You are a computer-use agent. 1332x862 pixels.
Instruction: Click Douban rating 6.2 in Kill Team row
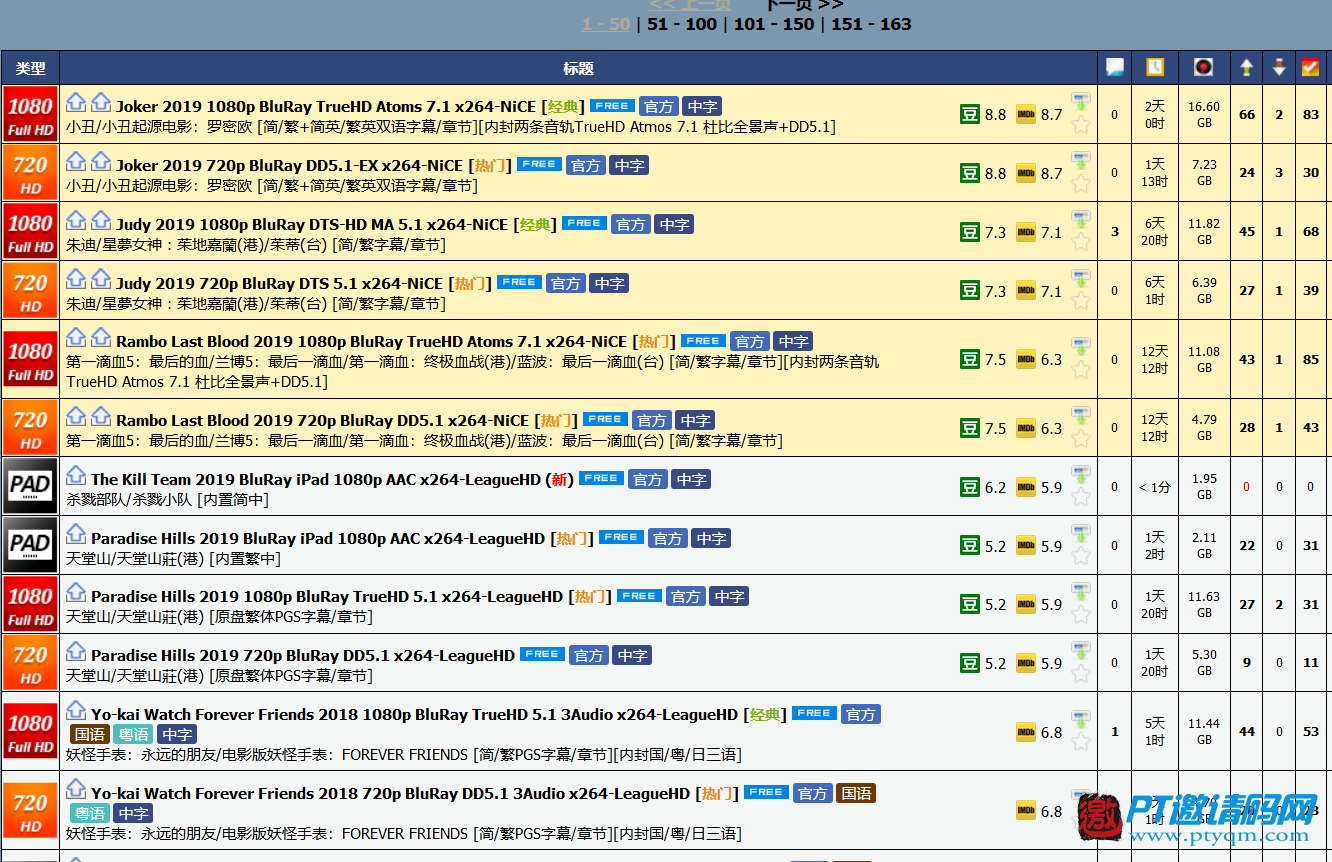point(995,487)
